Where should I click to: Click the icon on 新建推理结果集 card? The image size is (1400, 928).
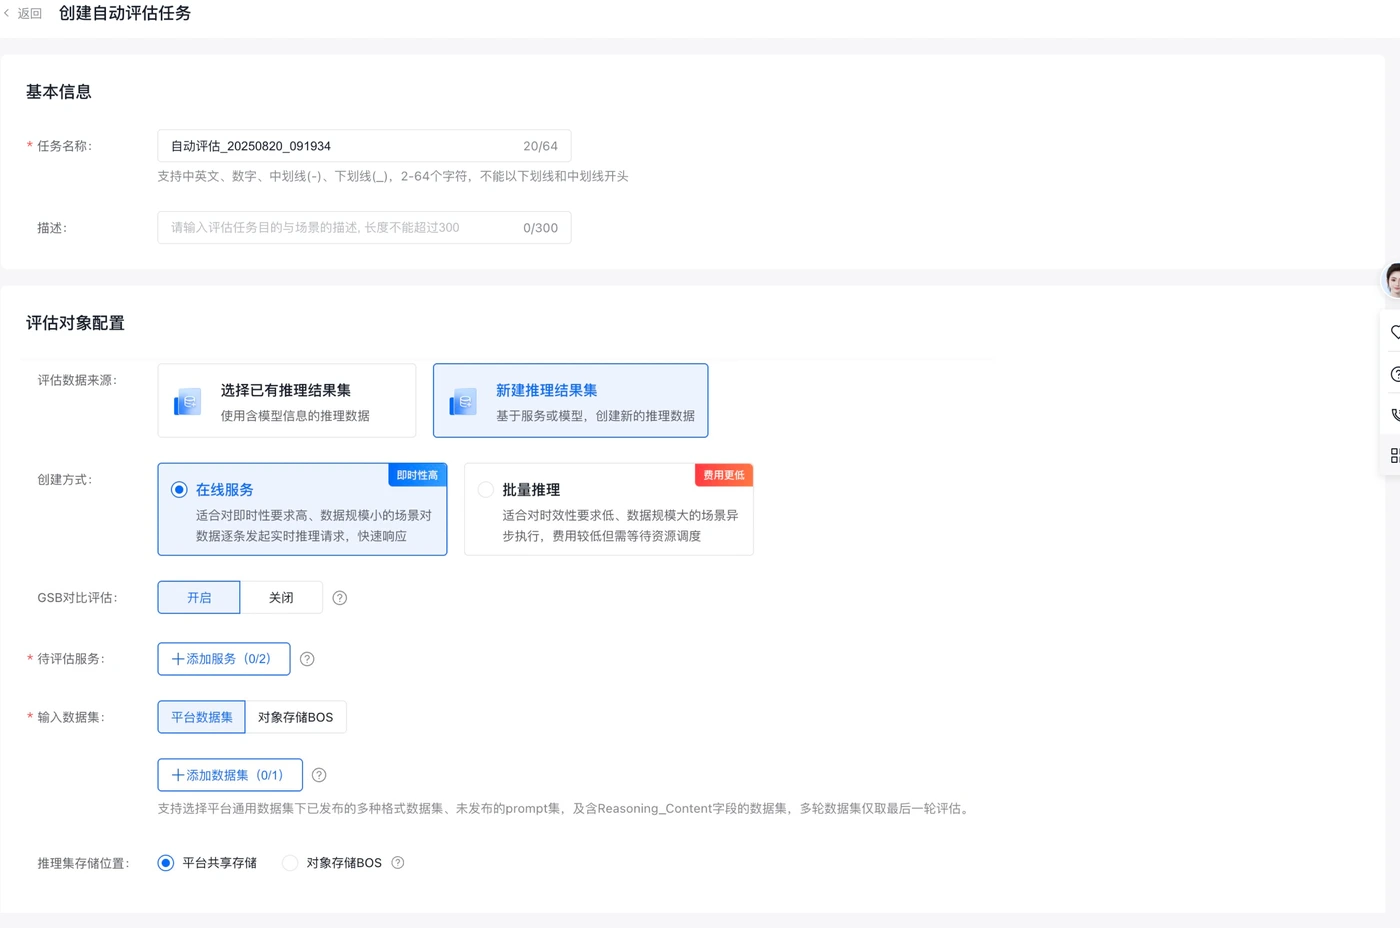coord(463,401)
